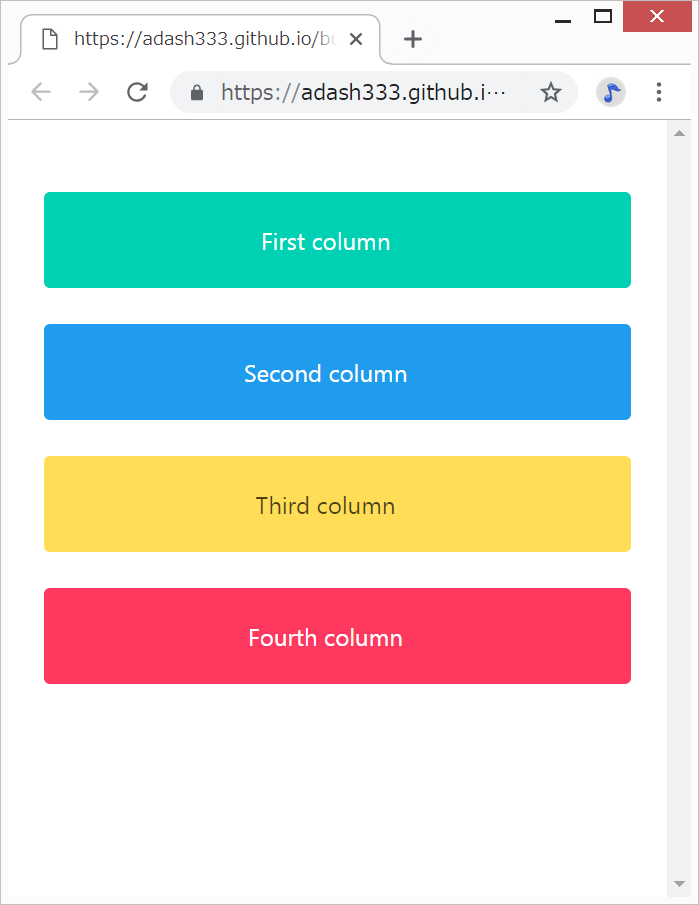Reload the current page

coord(137,93)
